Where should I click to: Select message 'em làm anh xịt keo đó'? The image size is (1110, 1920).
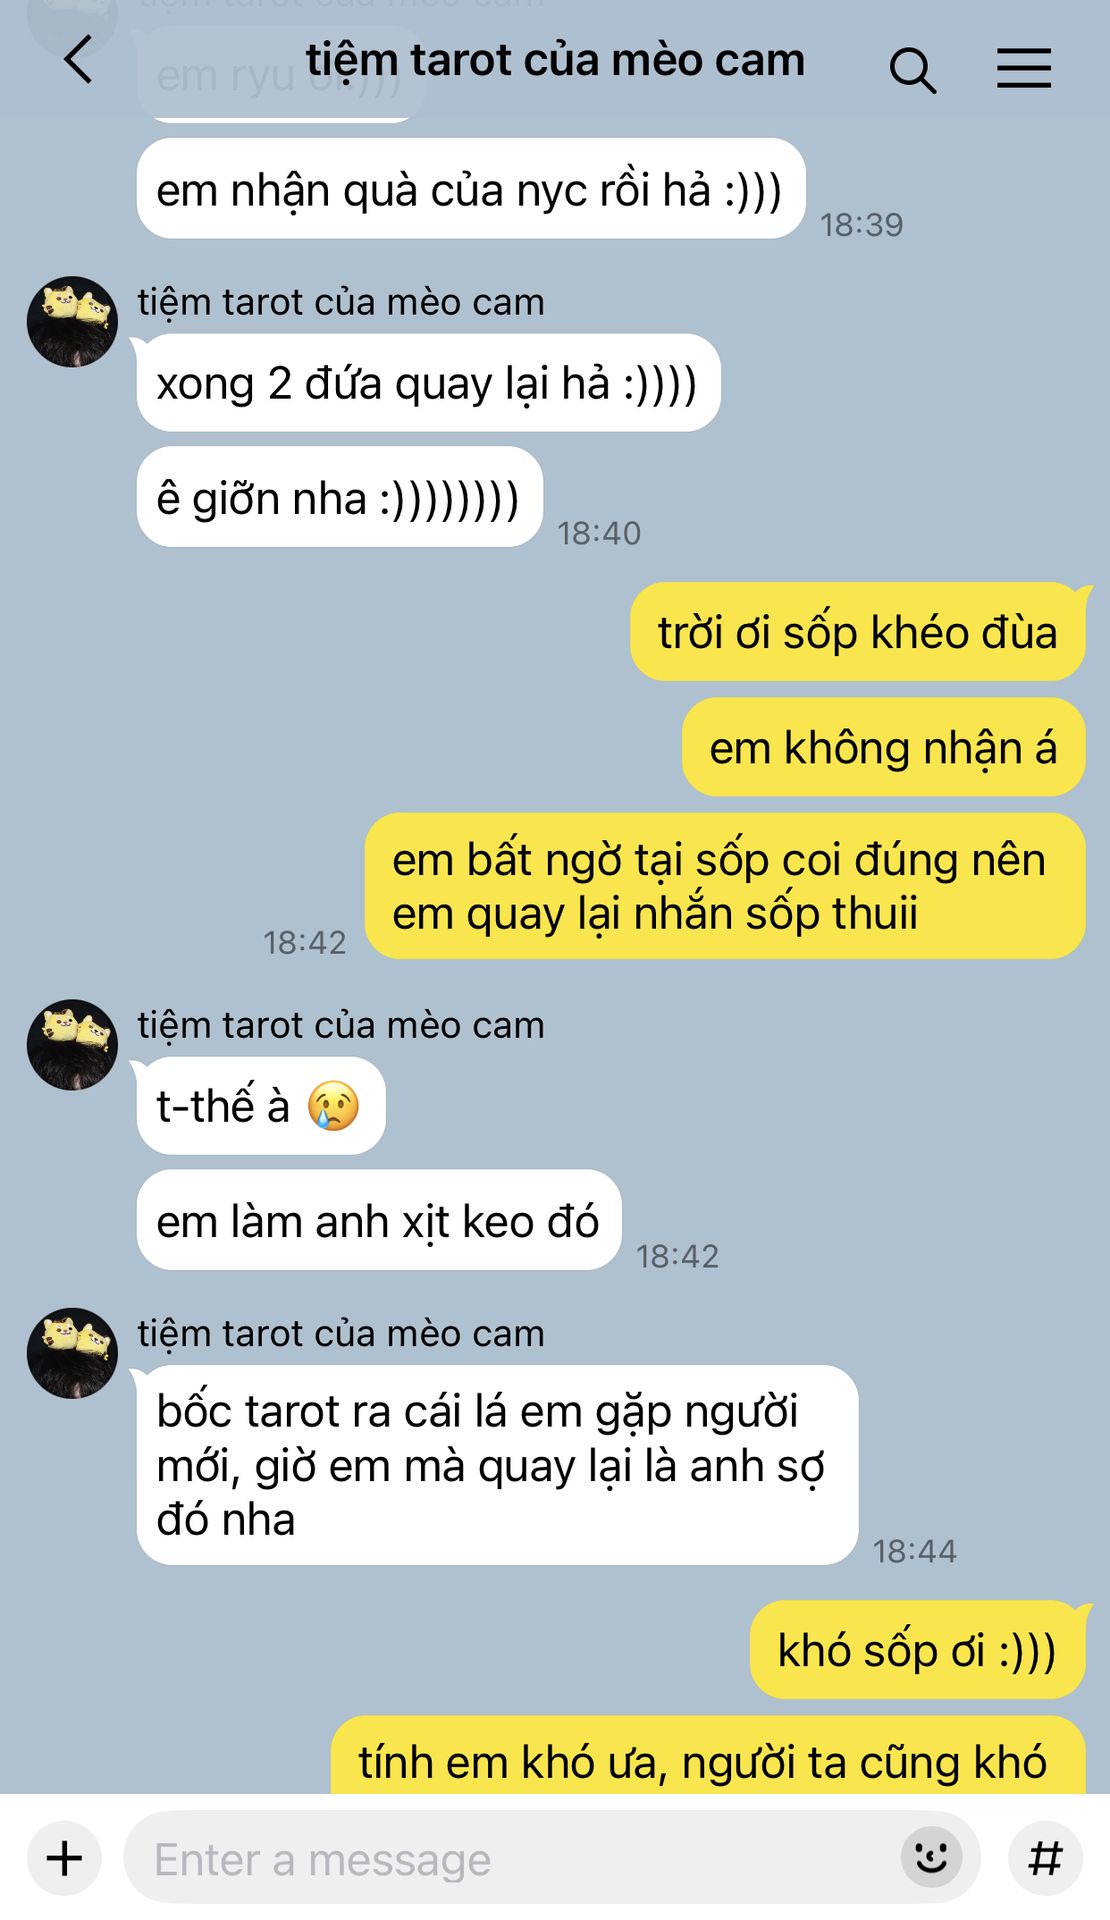click(x=379, y=1220)
